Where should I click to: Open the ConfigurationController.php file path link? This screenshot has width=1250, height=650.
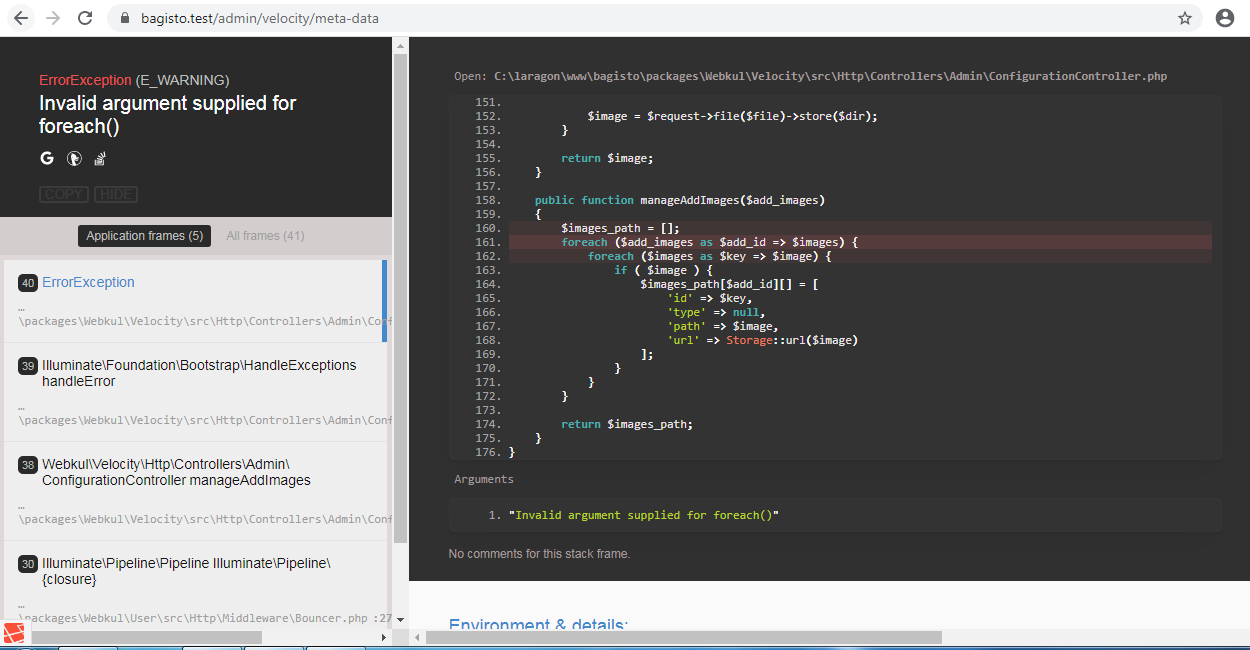coord(830,76)
